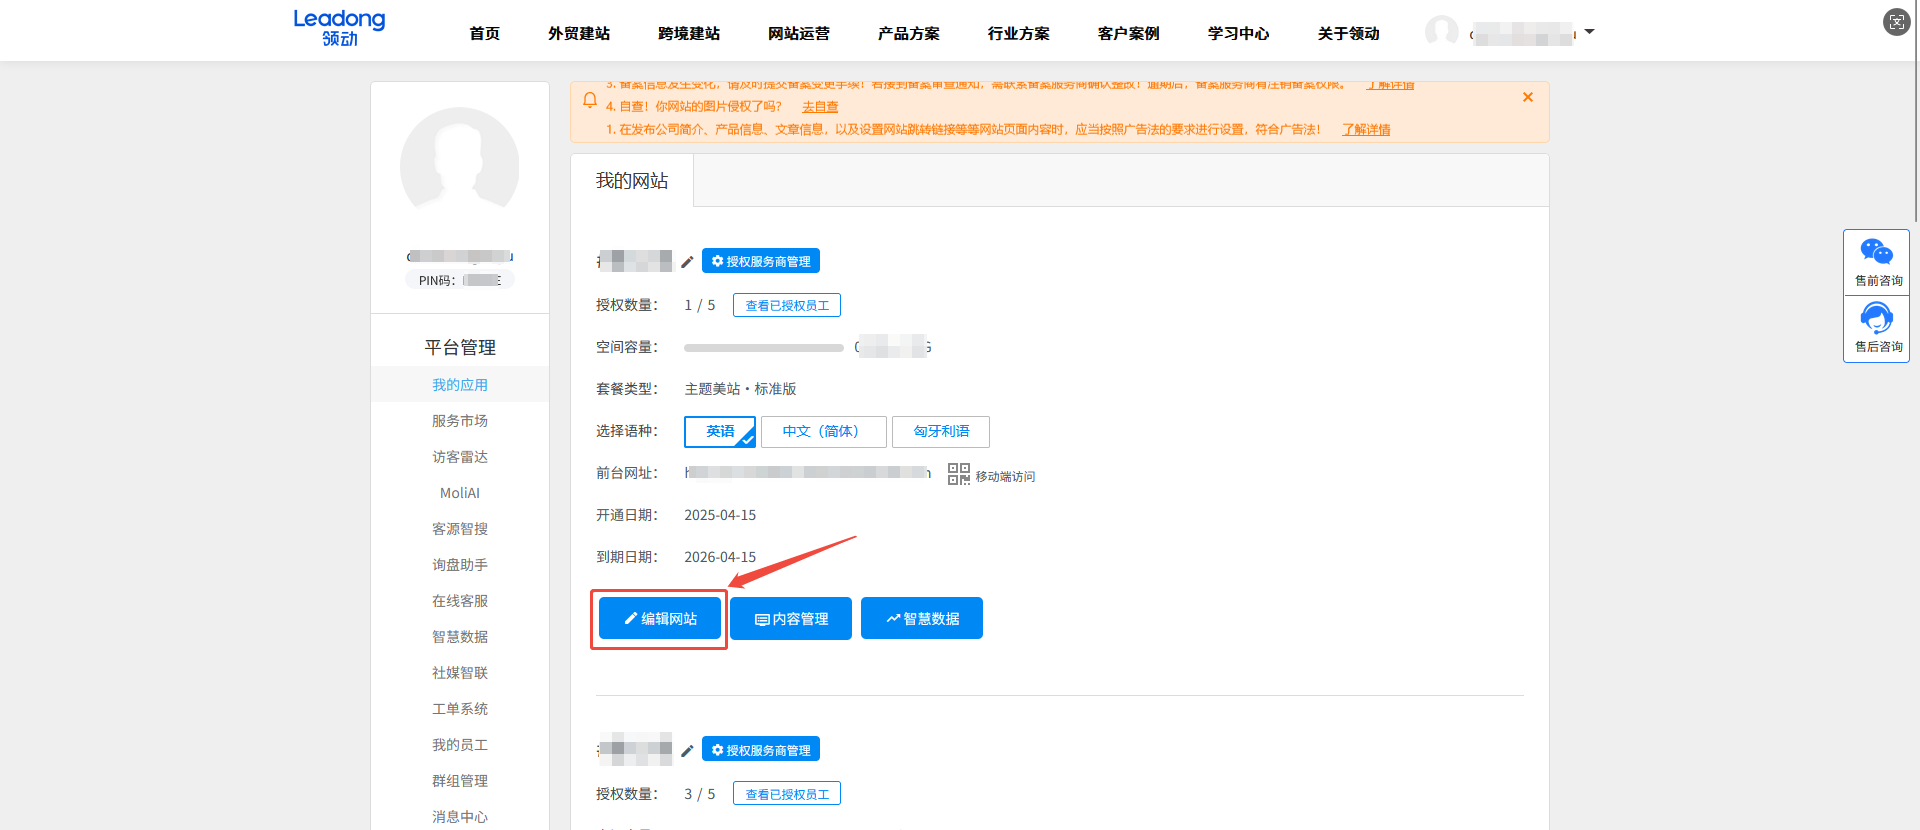
Task: Select 消息中心 in sidebar
Action: 460,817
